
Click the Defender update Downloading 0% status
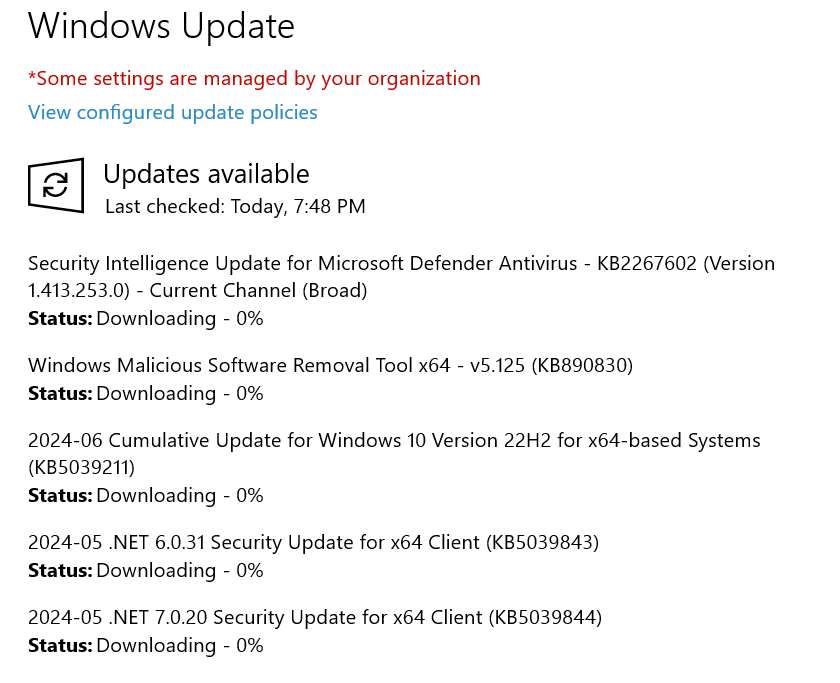pyautogui.click(x=146, y=318)
